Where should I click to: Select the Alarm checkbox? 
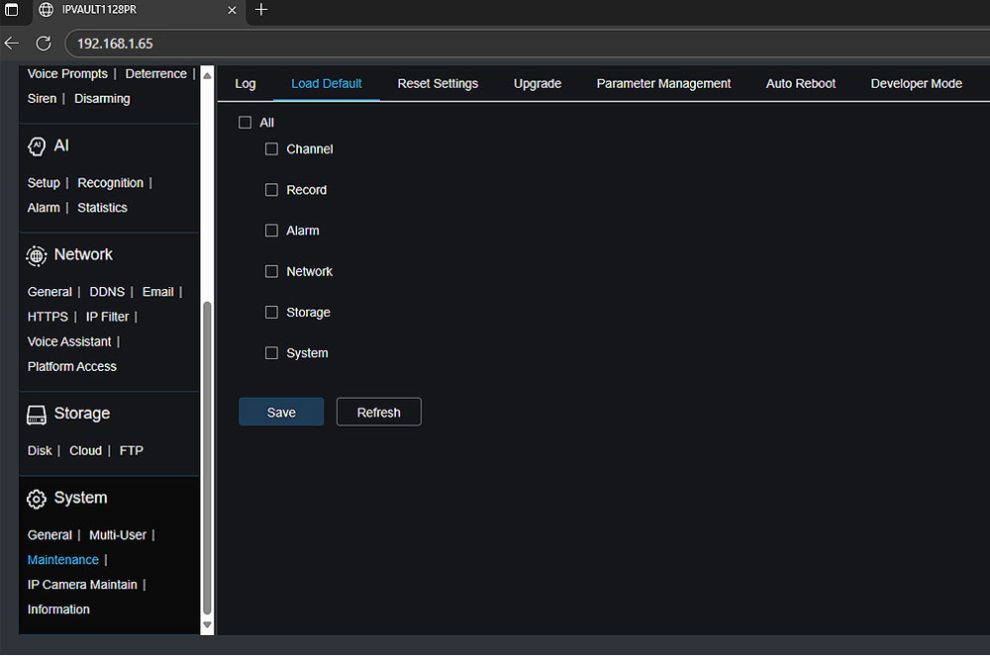tap(271, 230)
